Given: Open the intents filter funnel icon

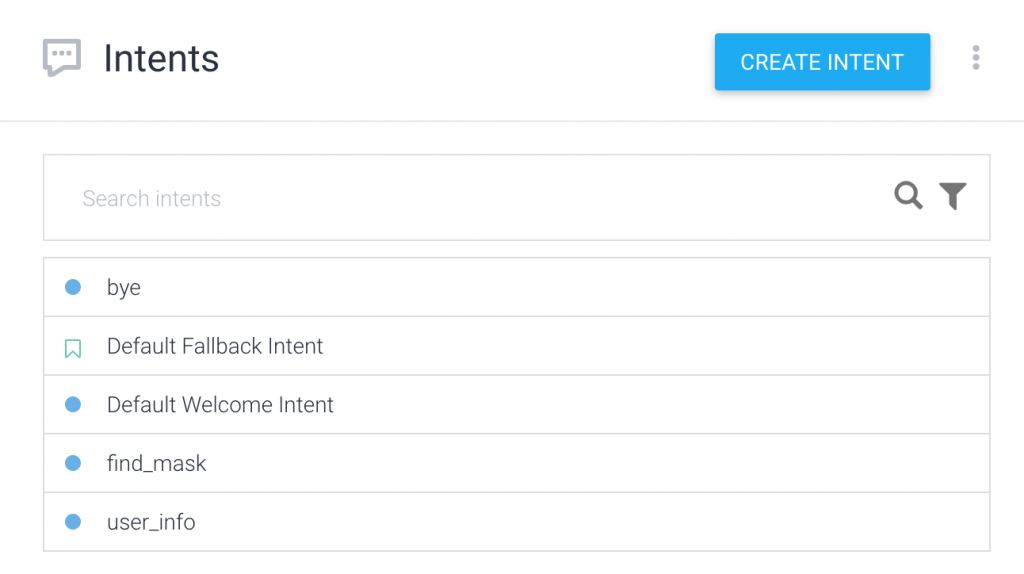Looking at the screenshot, I should [953, 195].
